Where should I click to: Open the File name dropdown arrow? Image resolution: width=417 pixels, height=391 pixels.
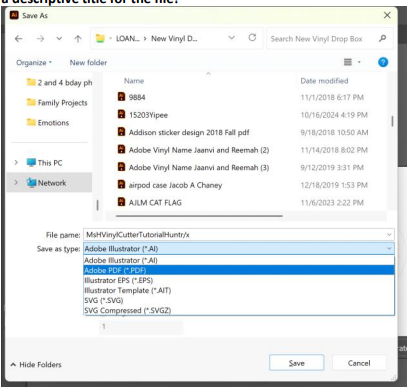click(389, 235)
